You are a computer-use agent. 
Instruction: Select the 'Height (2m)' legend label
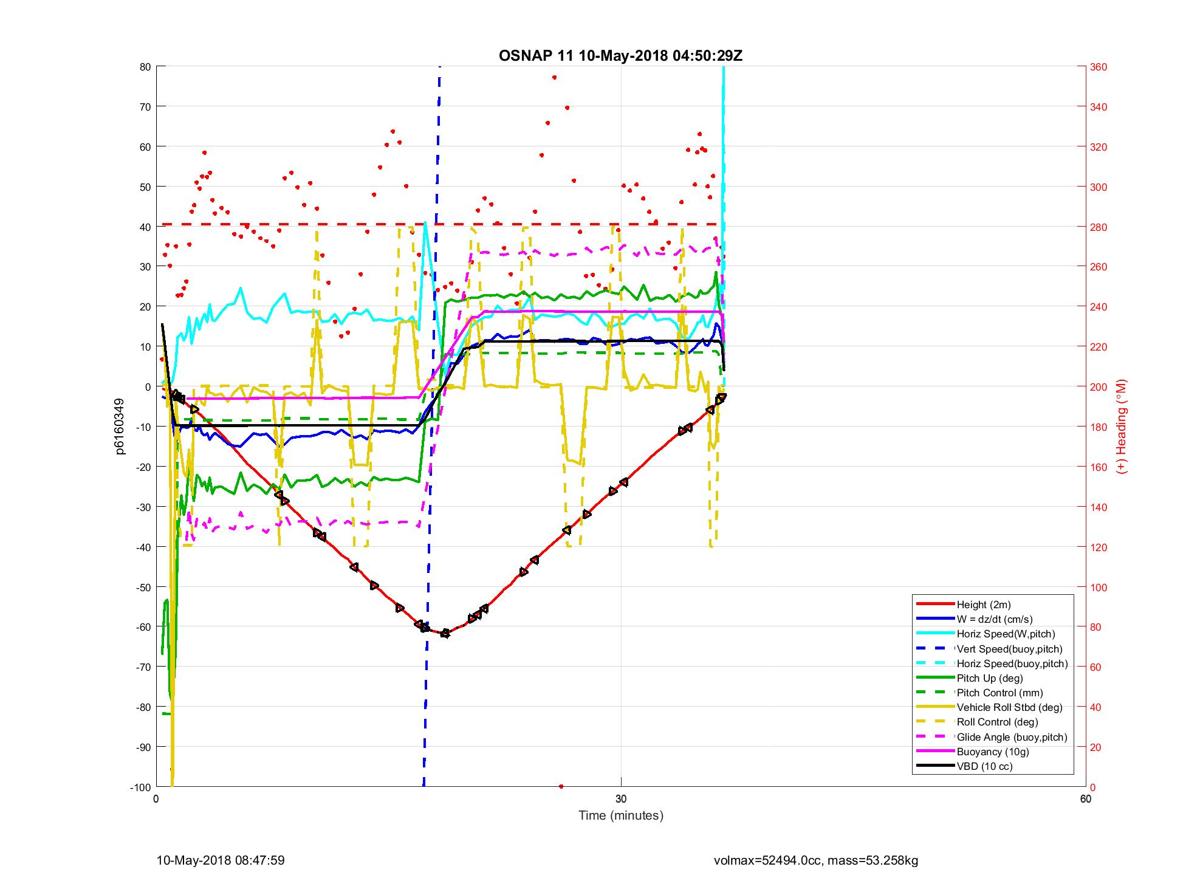pyautogui.click(x=985, y=605)
